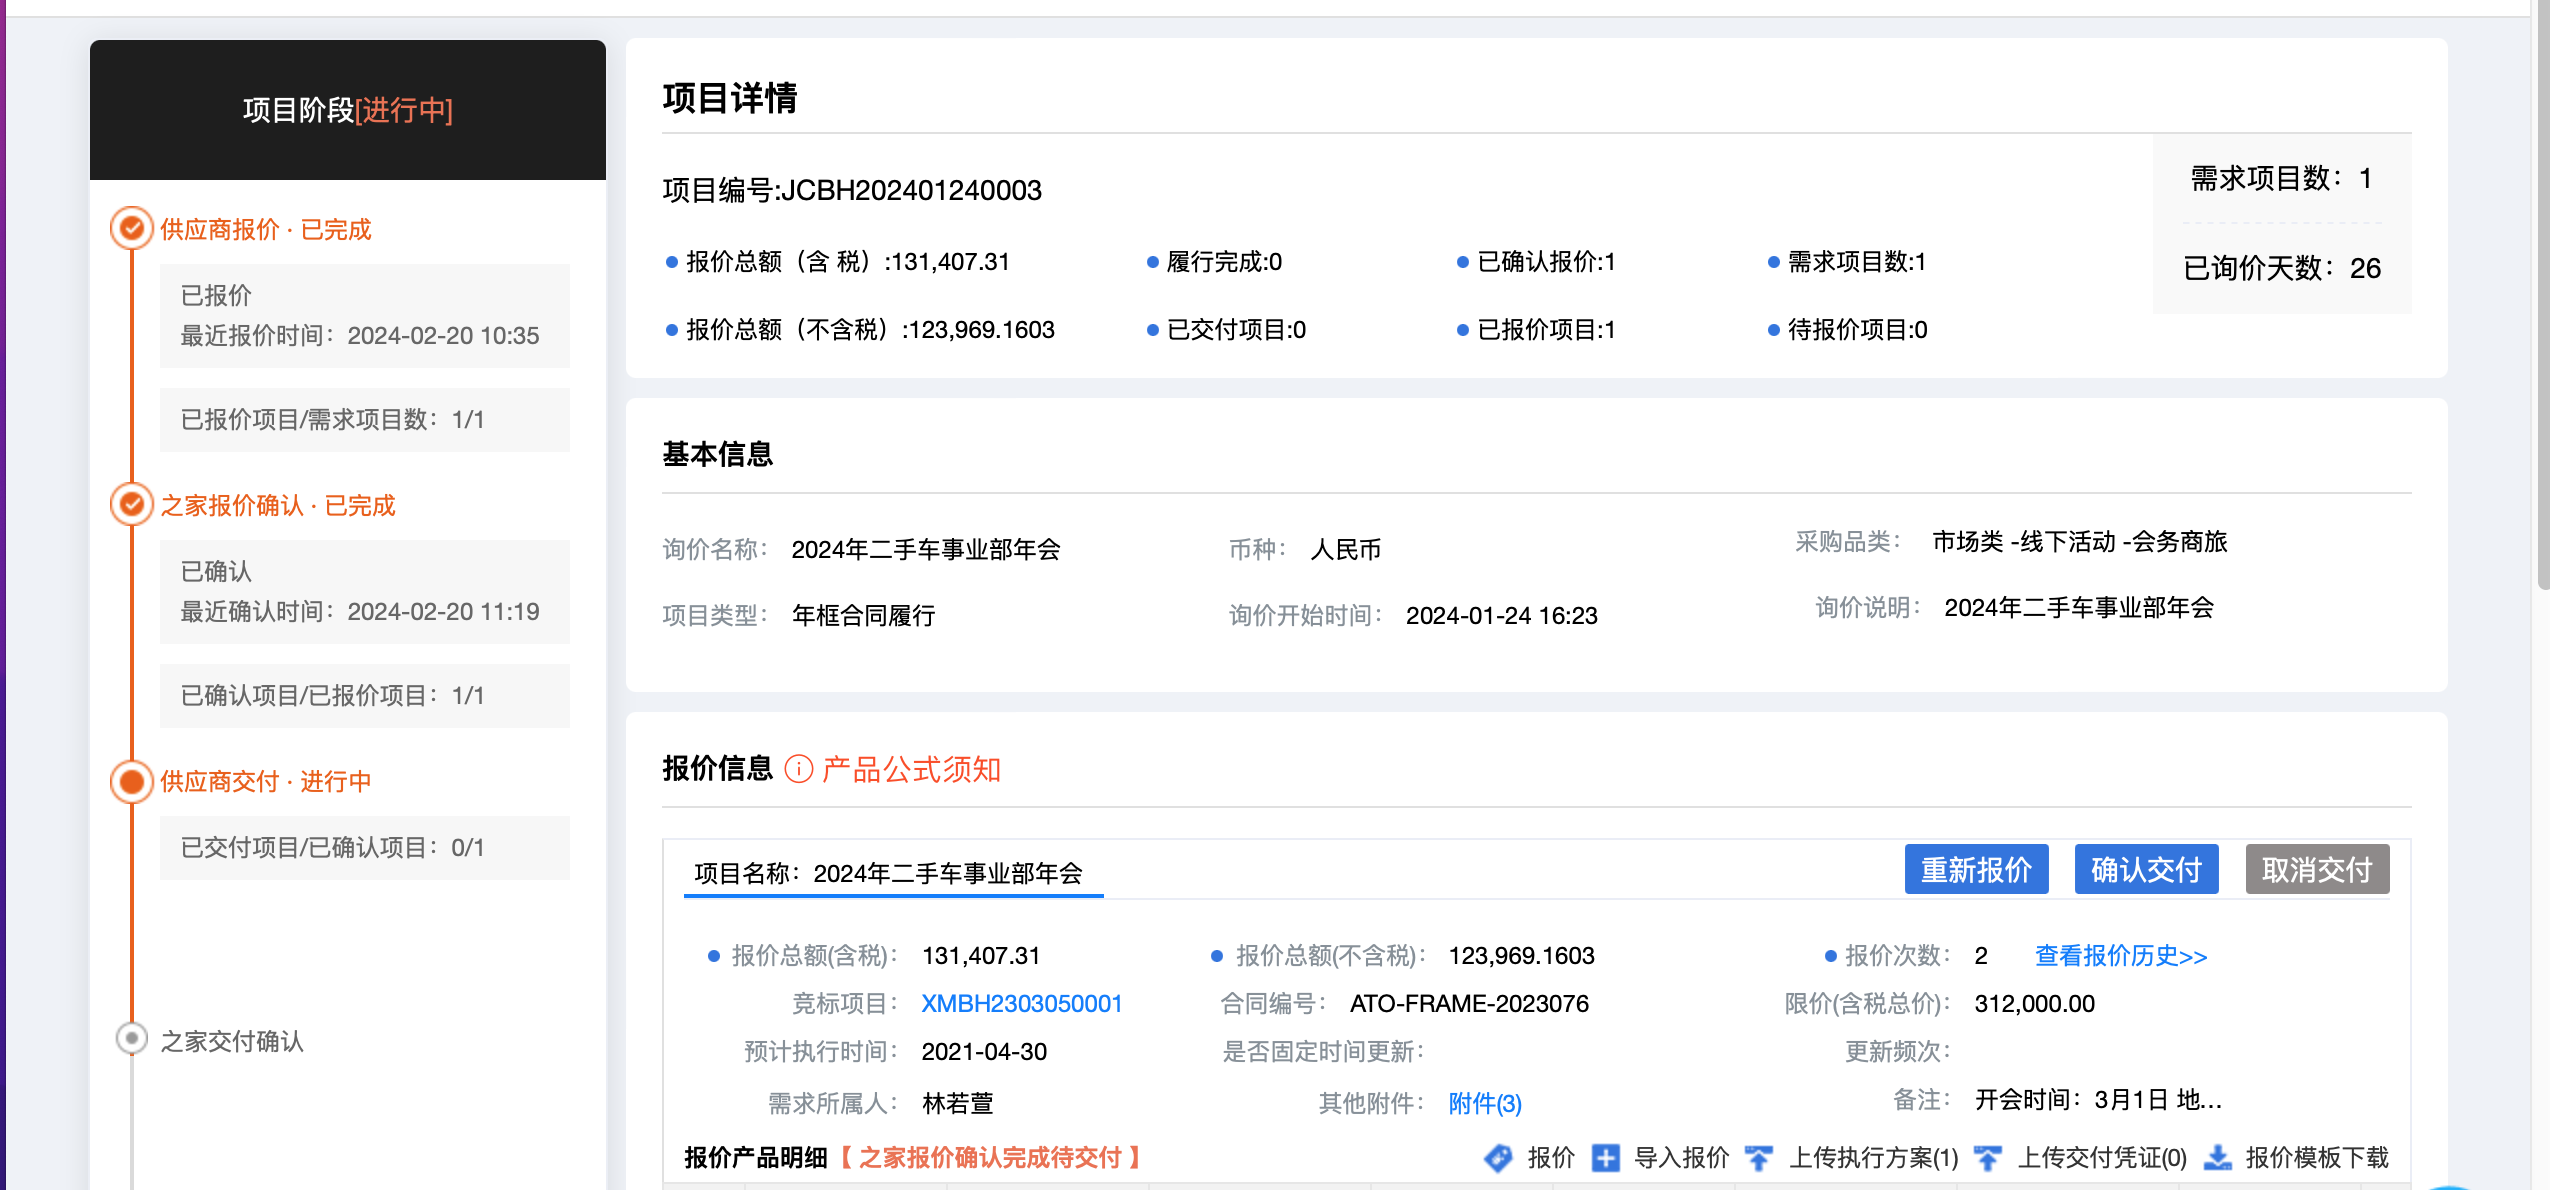Click the 供应商交付 in-progress stage marker

point(131,781)
